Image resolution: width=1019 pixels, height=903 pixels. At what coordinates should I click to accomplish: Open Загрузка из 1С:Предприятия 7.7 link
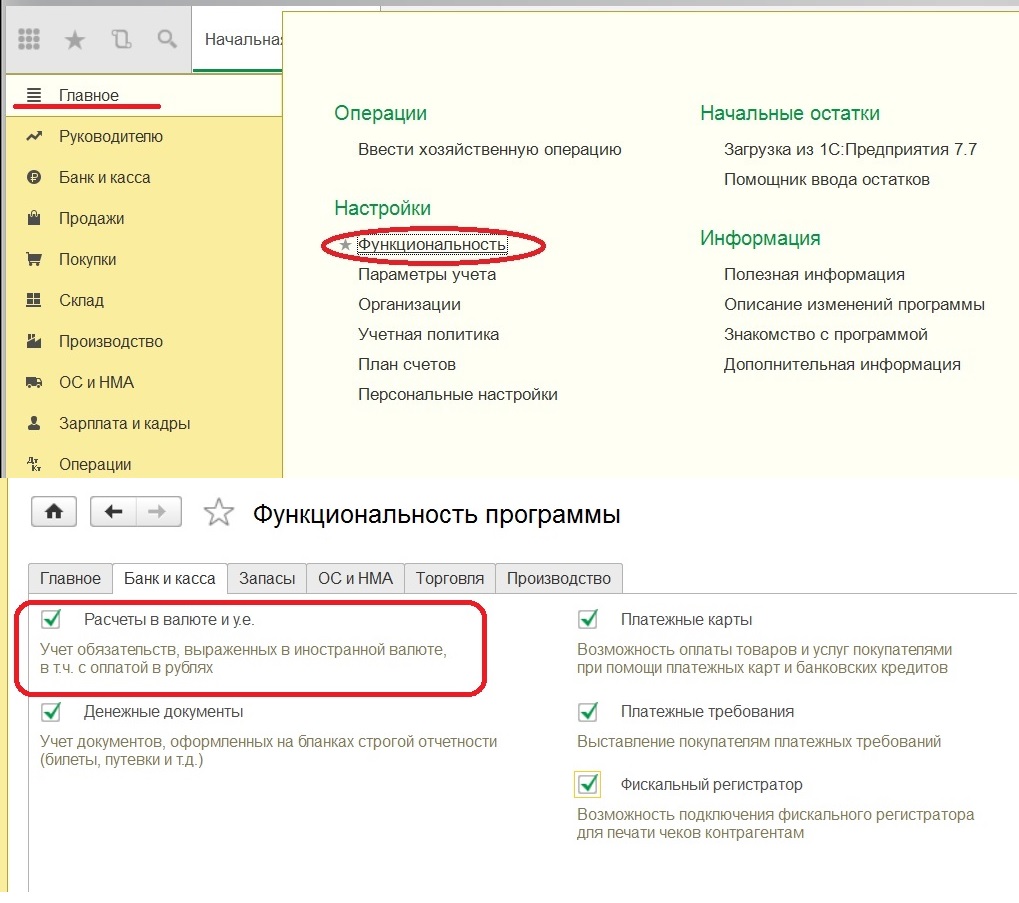[x=850, y=149]
